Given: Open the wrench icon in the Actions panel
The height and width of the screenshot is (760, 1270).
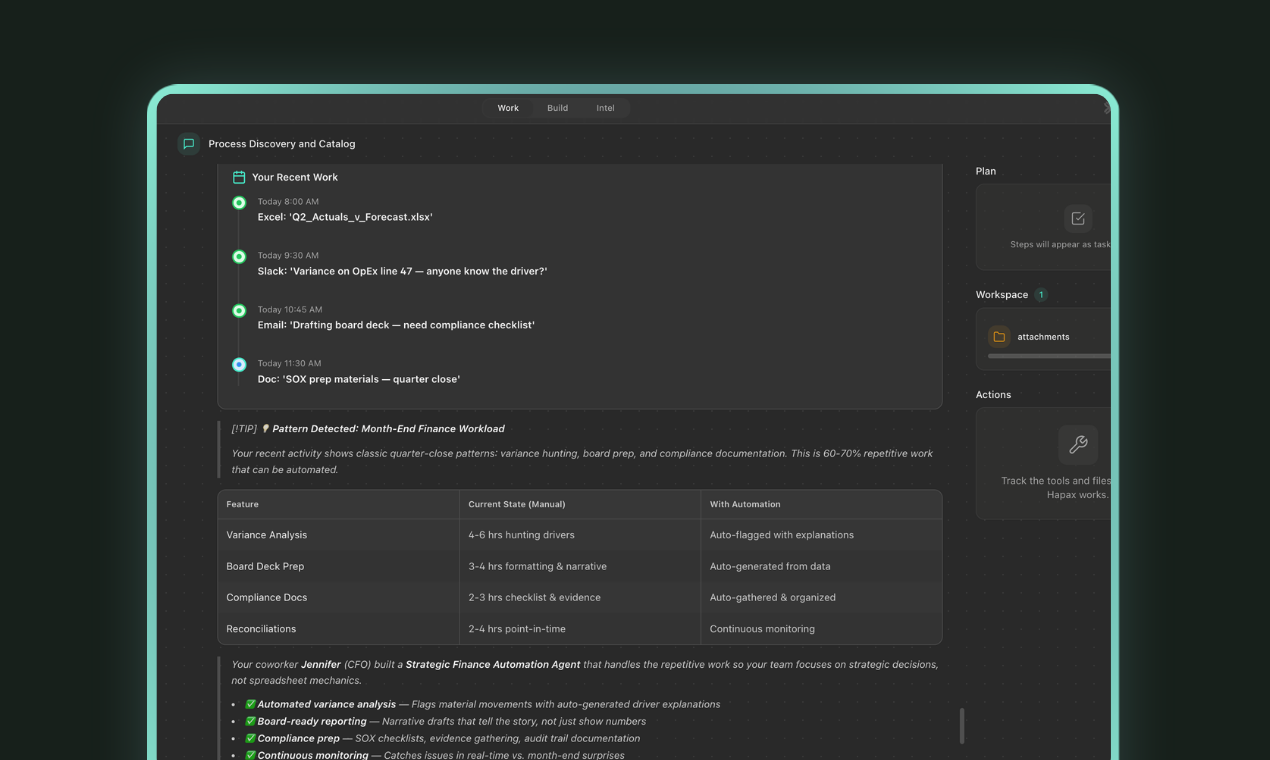Looking at the screenshot, I should 1077,444.
